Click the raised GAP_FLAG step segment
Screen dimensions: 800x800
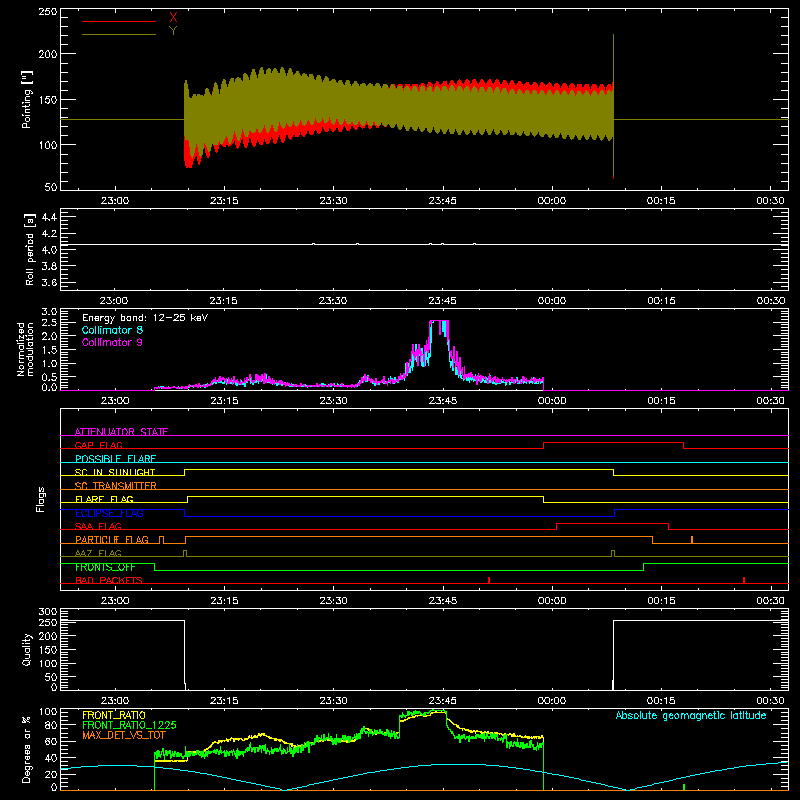[613, 443]
